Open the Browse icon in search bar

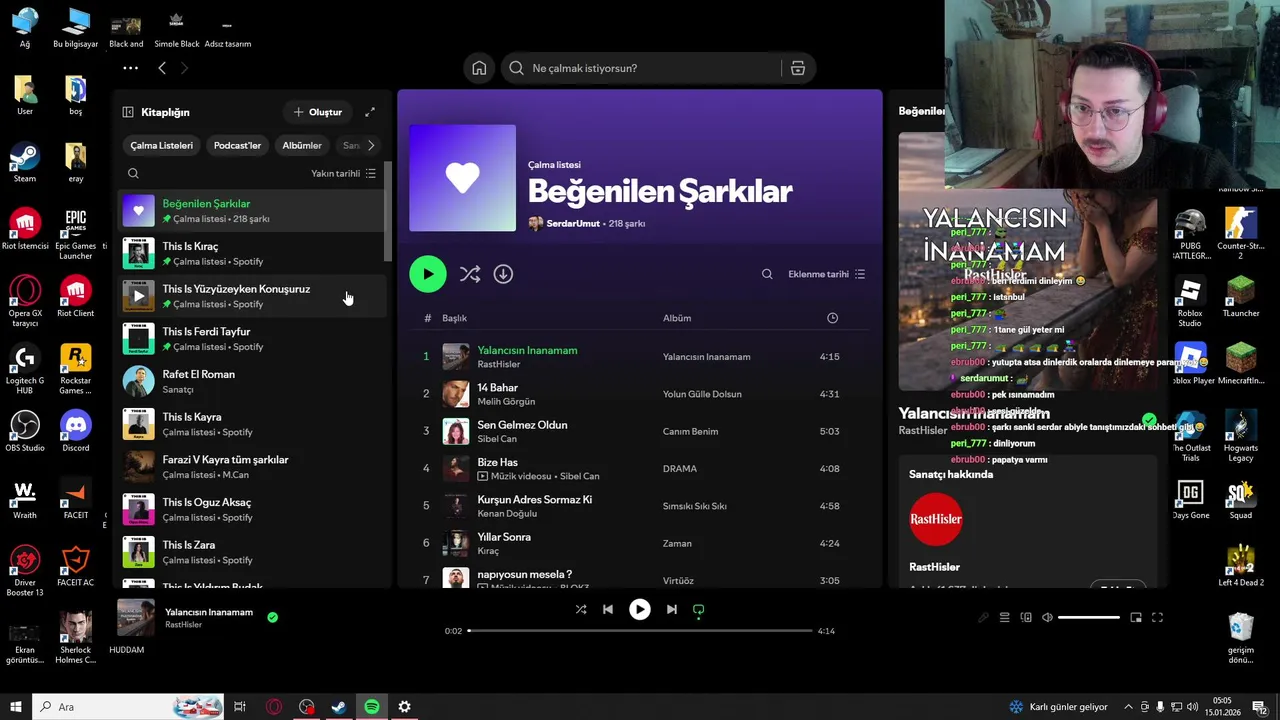point(797,68)
